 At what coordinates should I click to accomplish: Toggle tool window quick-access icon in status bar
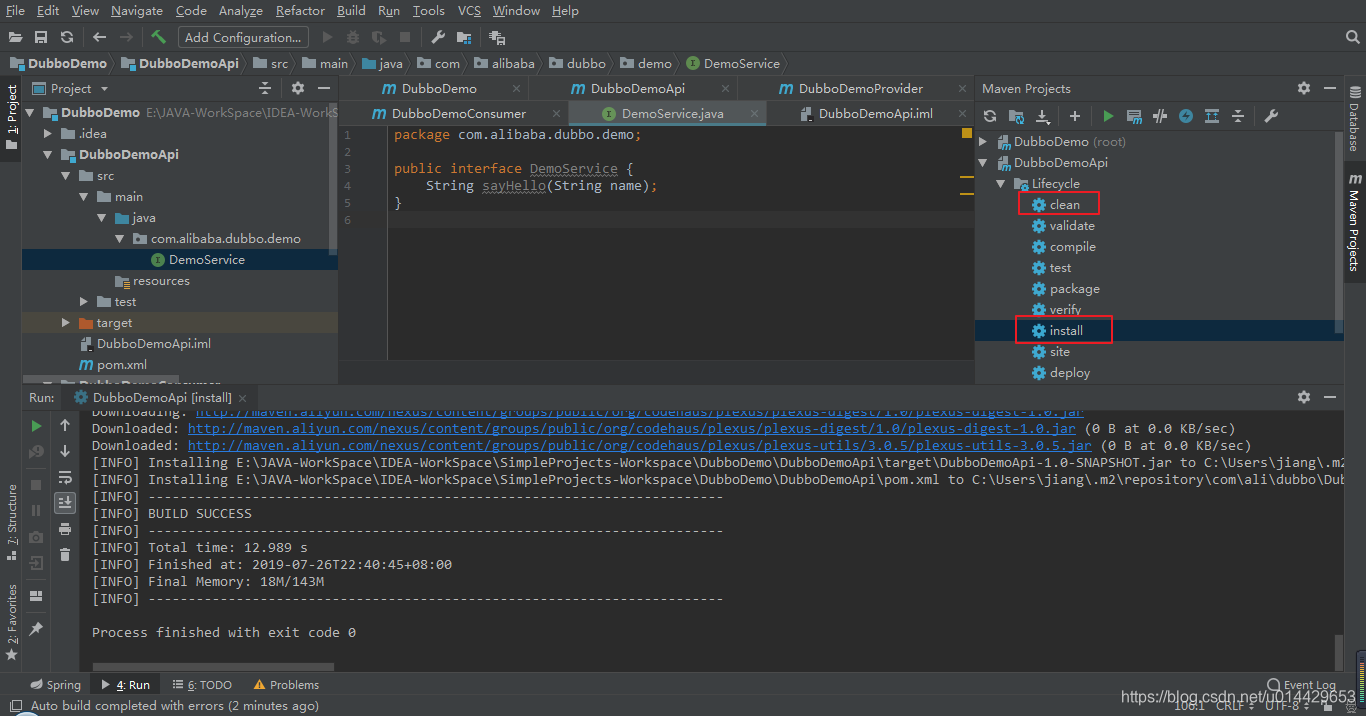point(15,706)
